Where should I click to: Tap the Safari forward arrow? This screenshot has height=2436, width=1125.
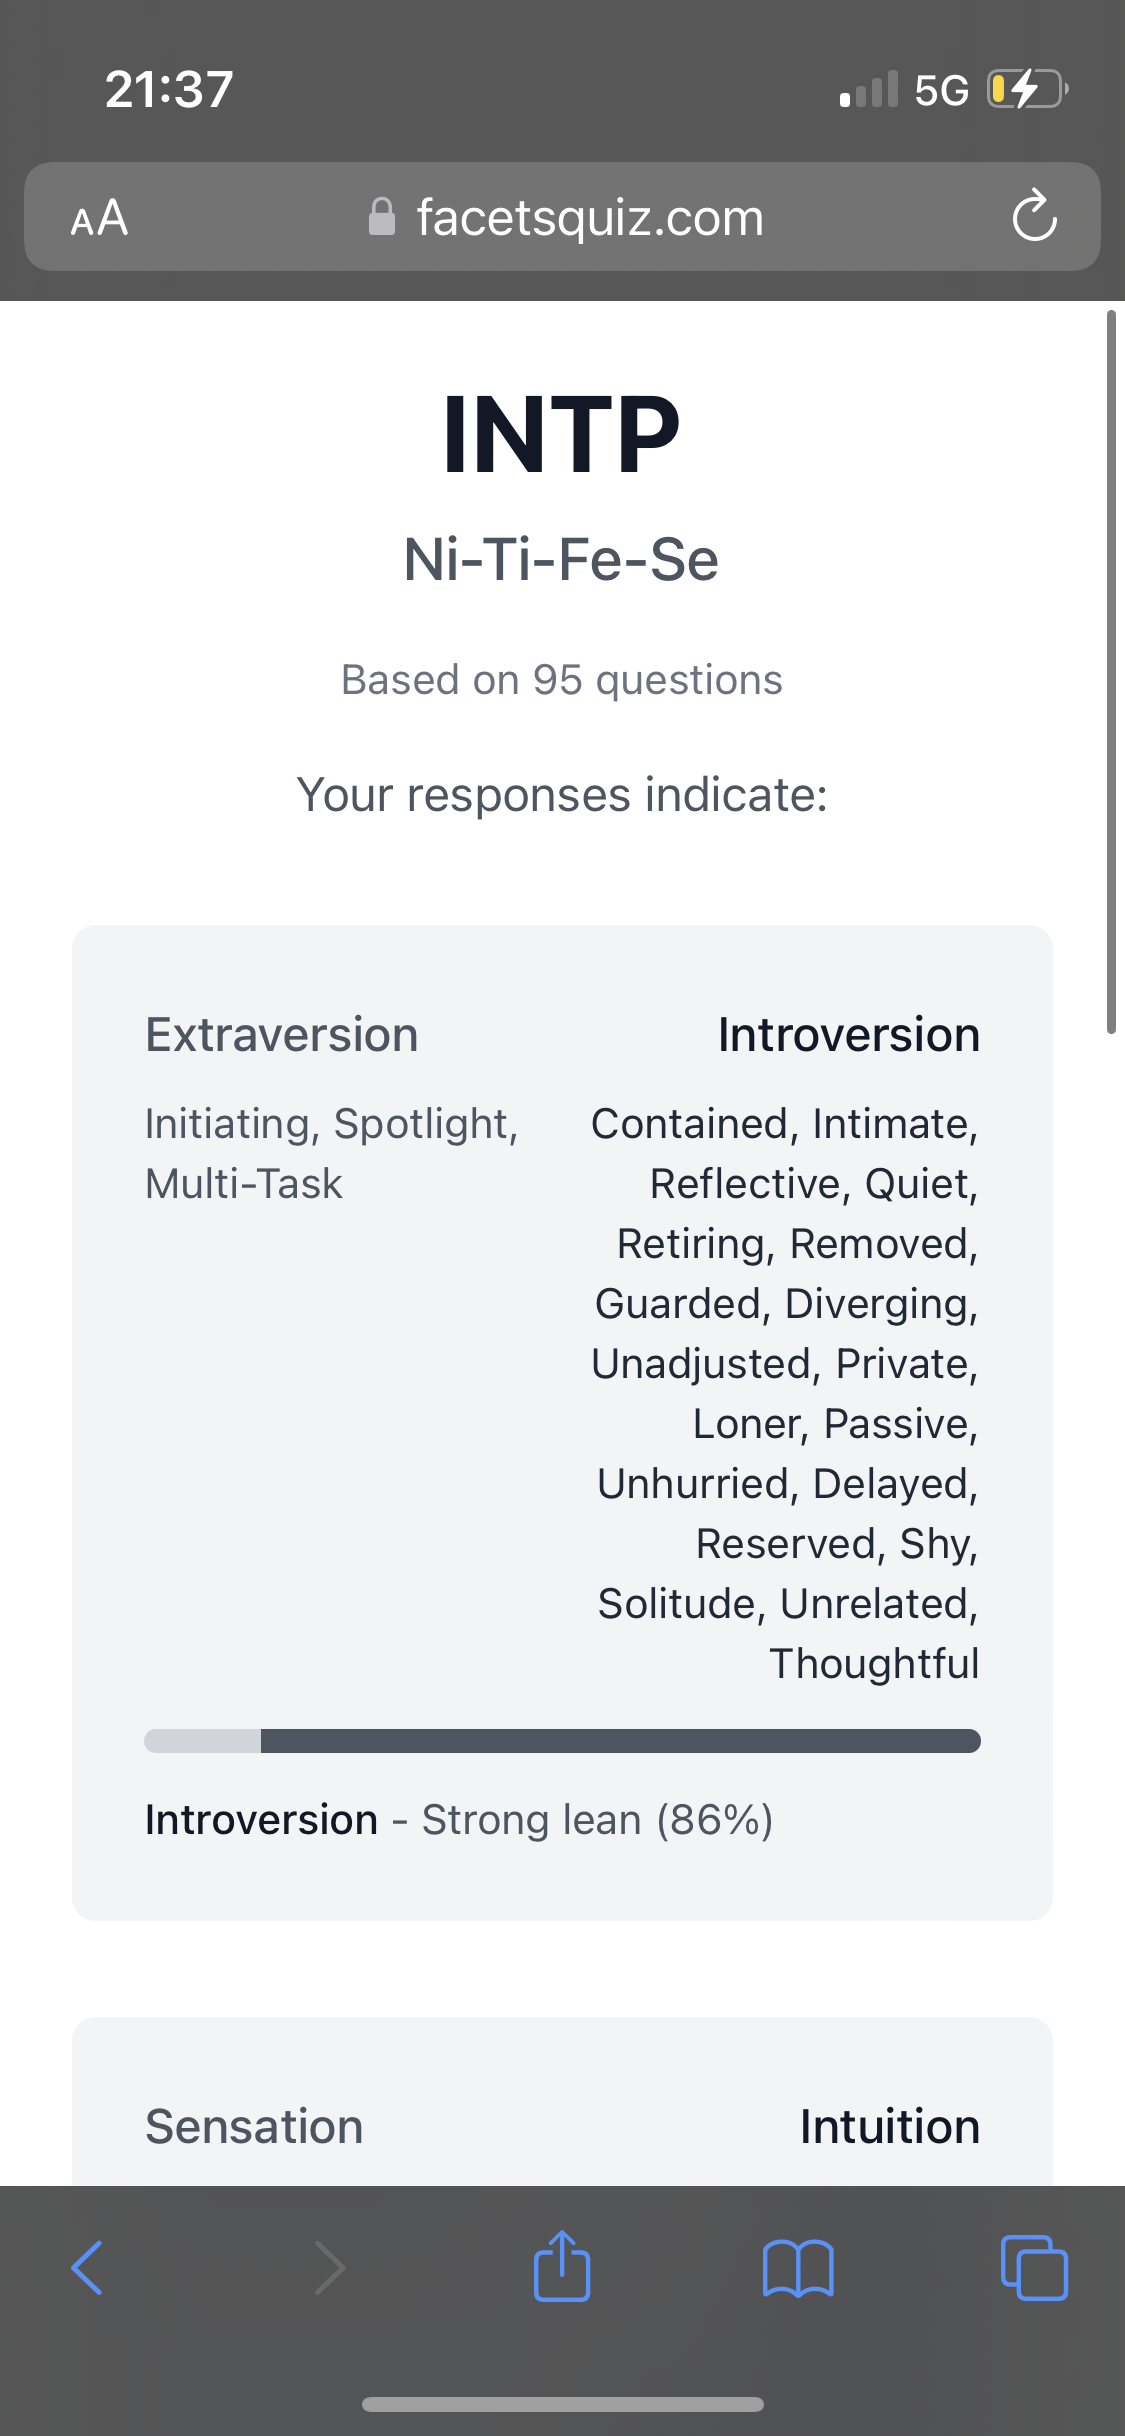click(x=329, y=2268)
